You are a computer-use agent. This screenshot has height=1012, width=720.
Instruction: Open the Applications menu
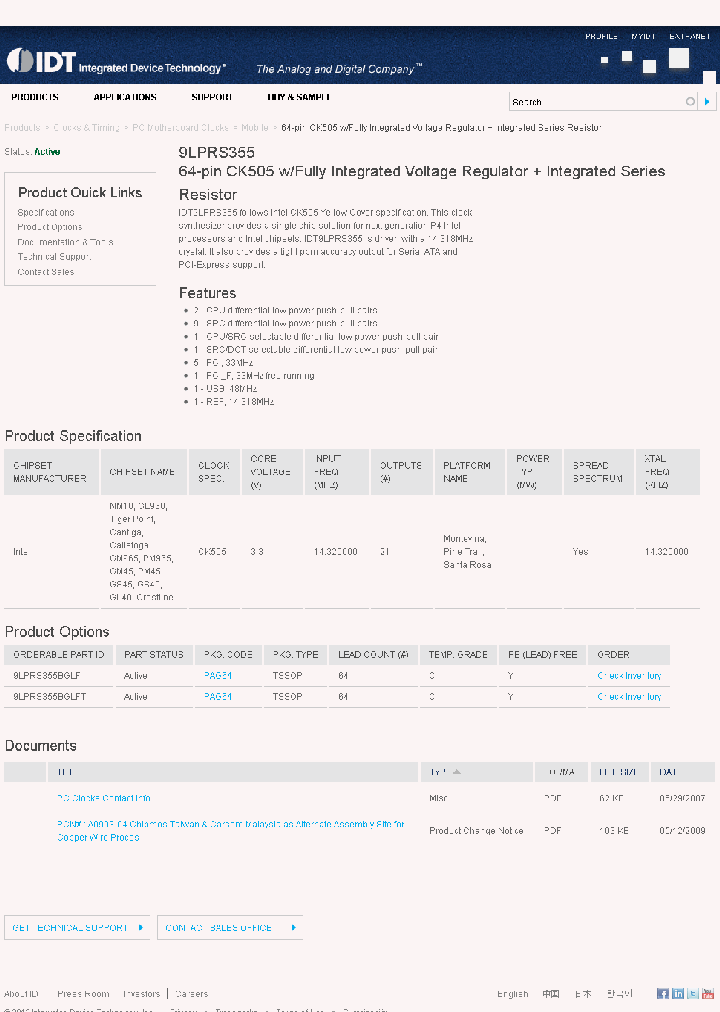point(125,97)
